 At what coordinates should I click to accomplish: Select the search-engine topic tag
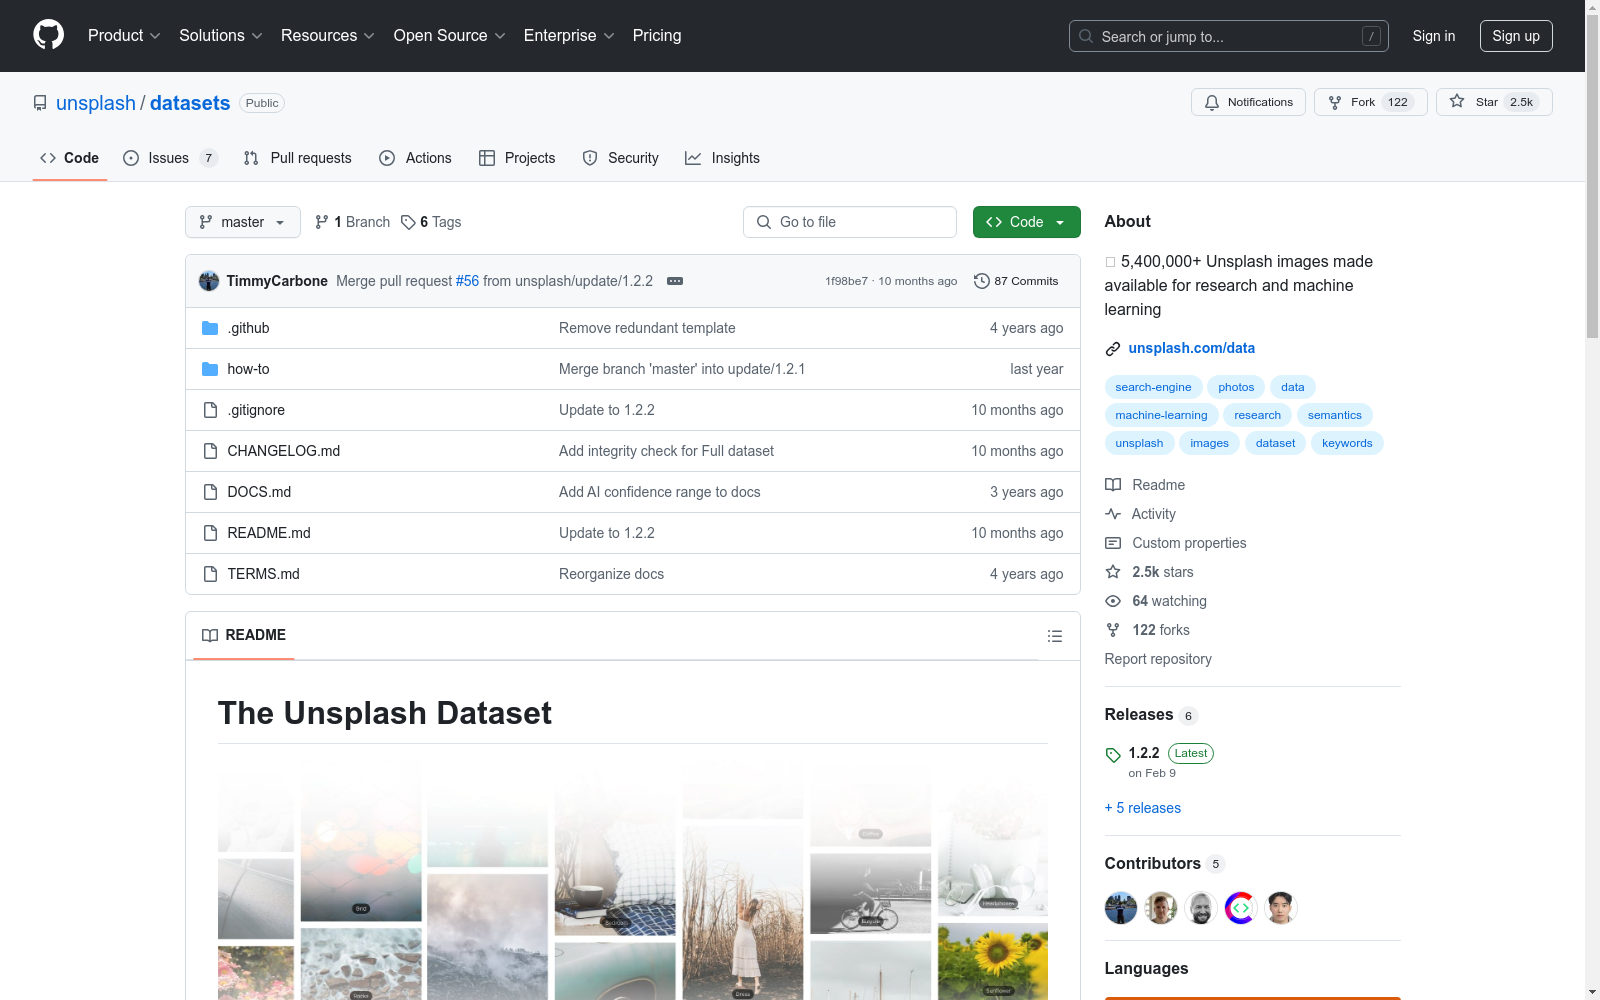1153,387
